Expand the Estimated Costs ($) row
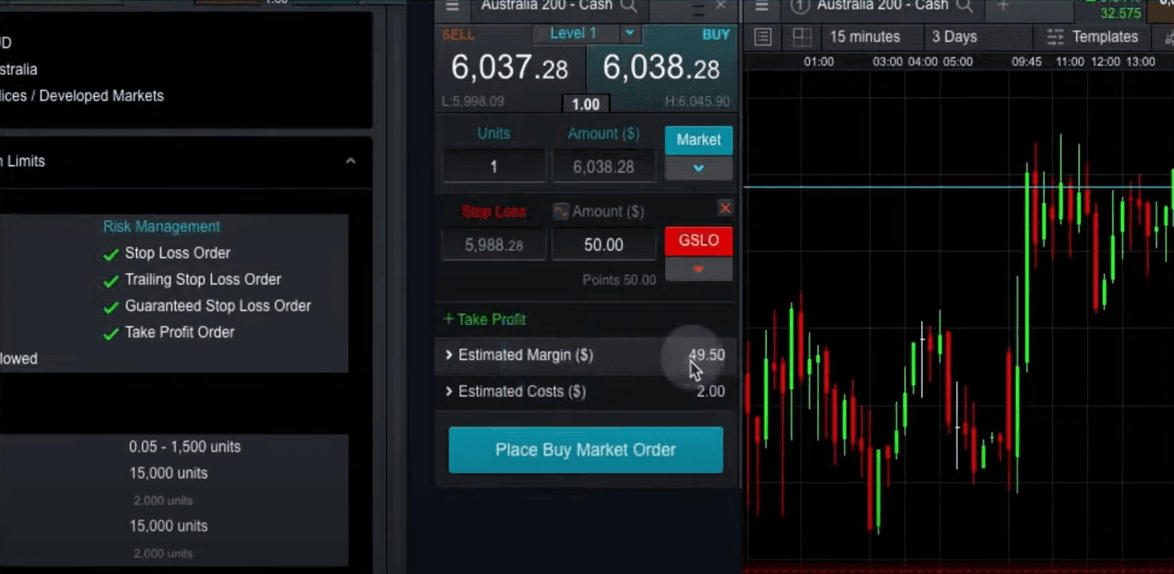The width and height of the screenshot is (1174, 574). click(449, 391)
